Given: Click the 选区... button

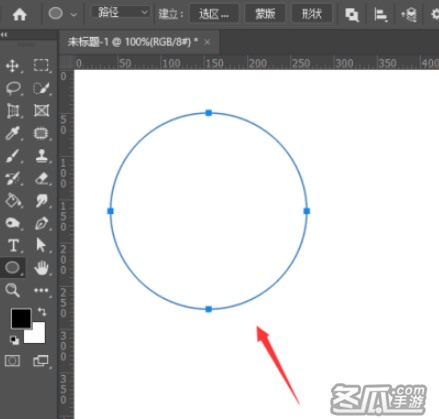Looking at the screenshot, I should (x=214, y=14).
